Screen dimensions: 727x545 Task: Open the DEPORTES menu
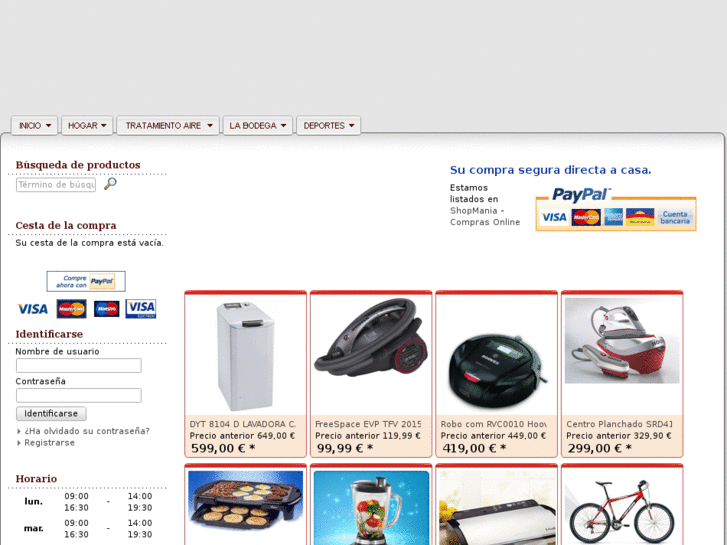click(328, 126)
